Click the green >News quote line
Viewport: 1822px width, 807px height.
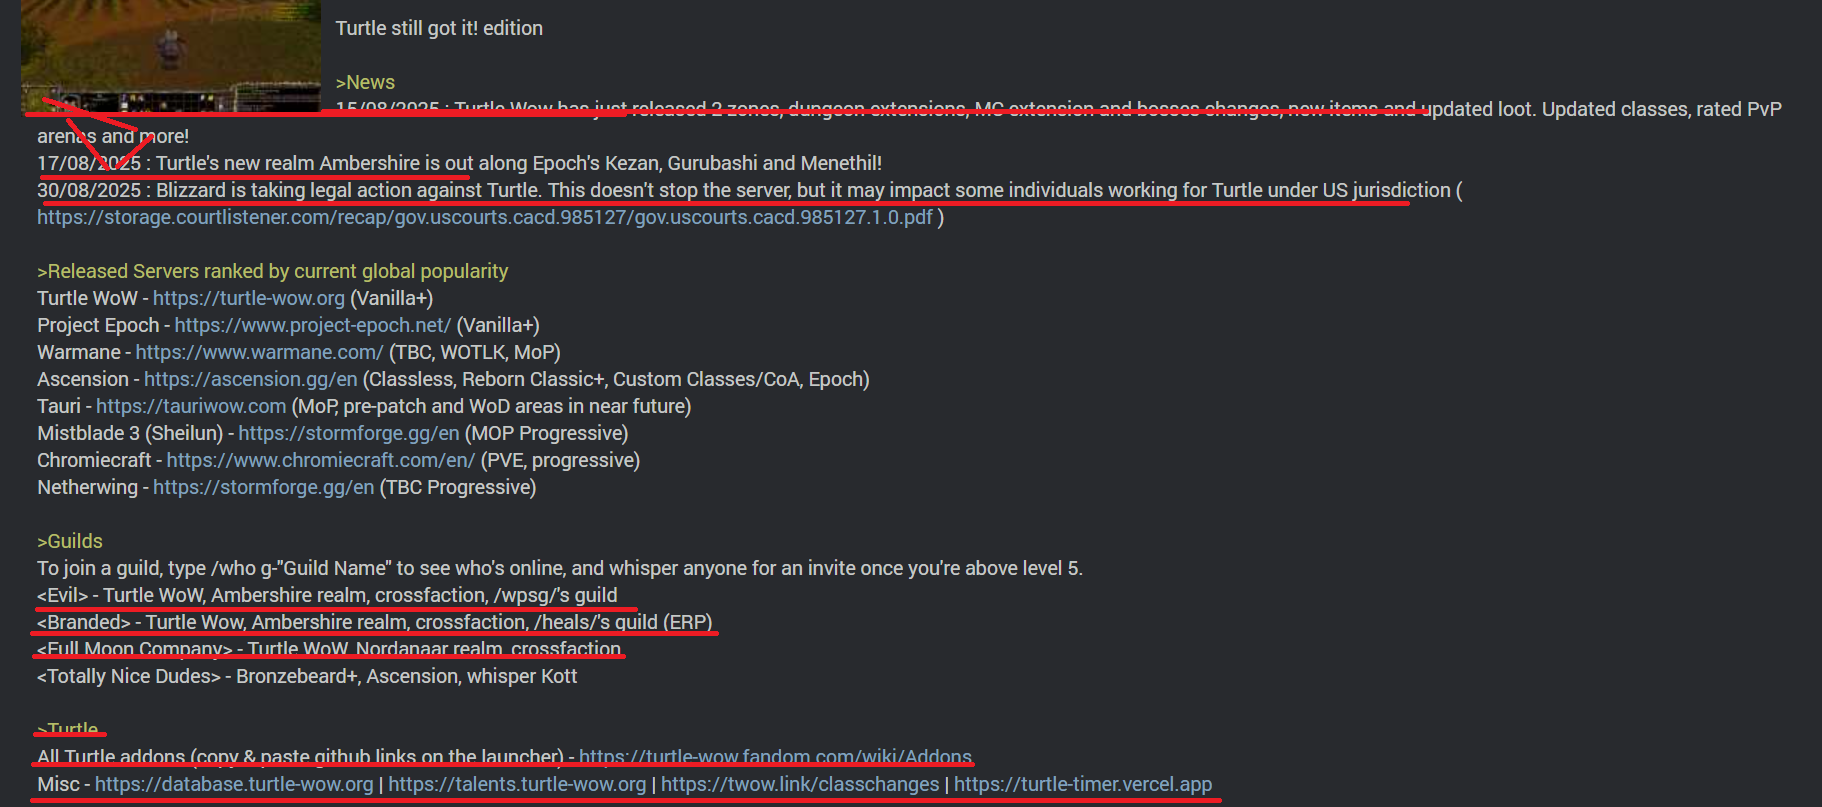click(365, 82)
